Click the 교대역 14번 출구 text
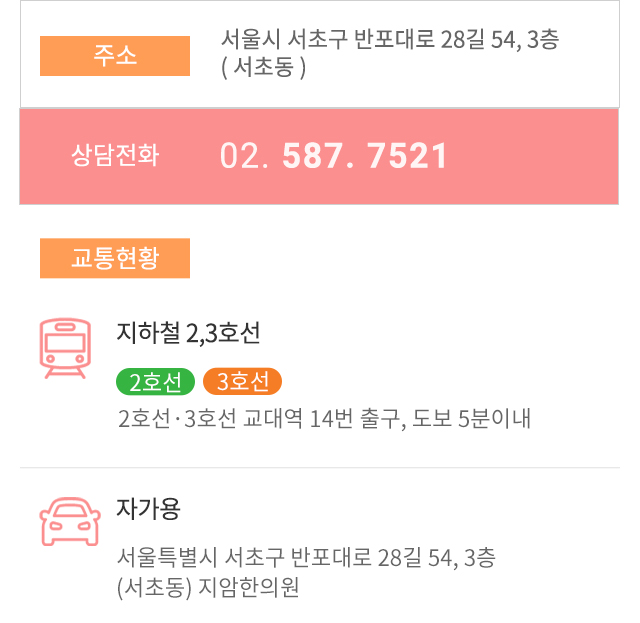640x623 pixels. coord(324,418)
